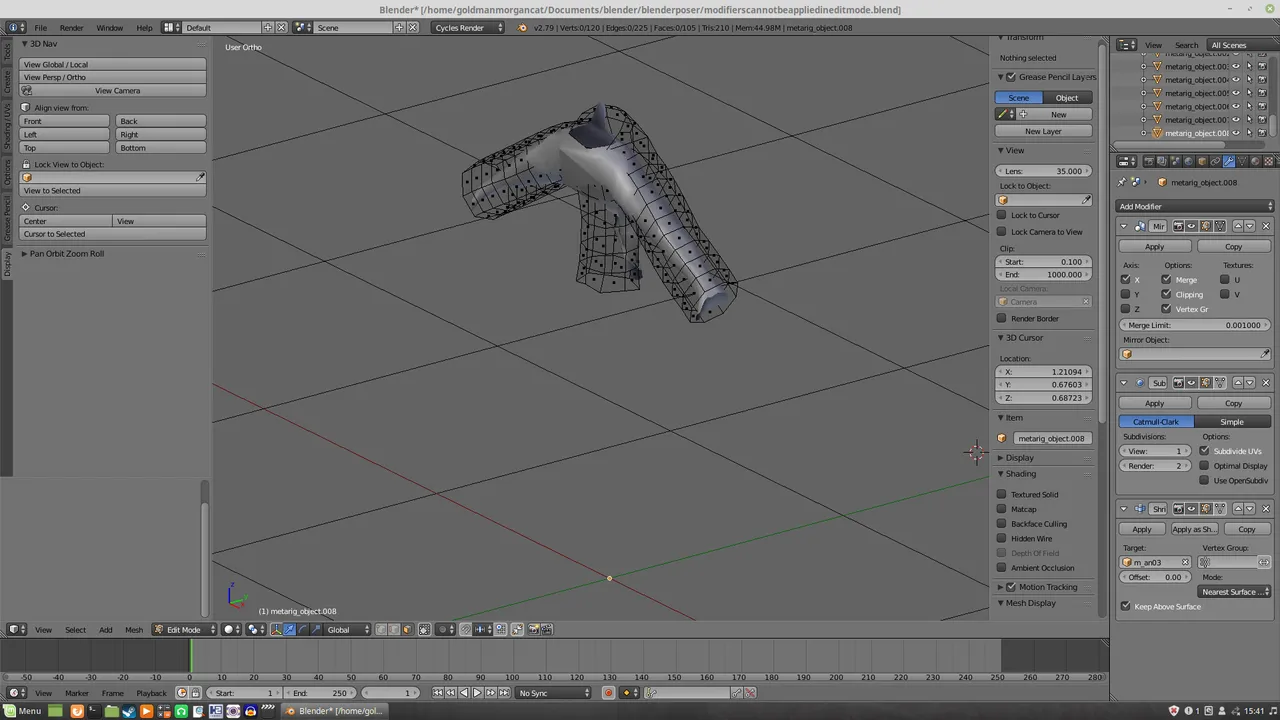Expand the Pan Orbit Zoom Roll panel
The image size is (1280, 720).
click(66, 254)
